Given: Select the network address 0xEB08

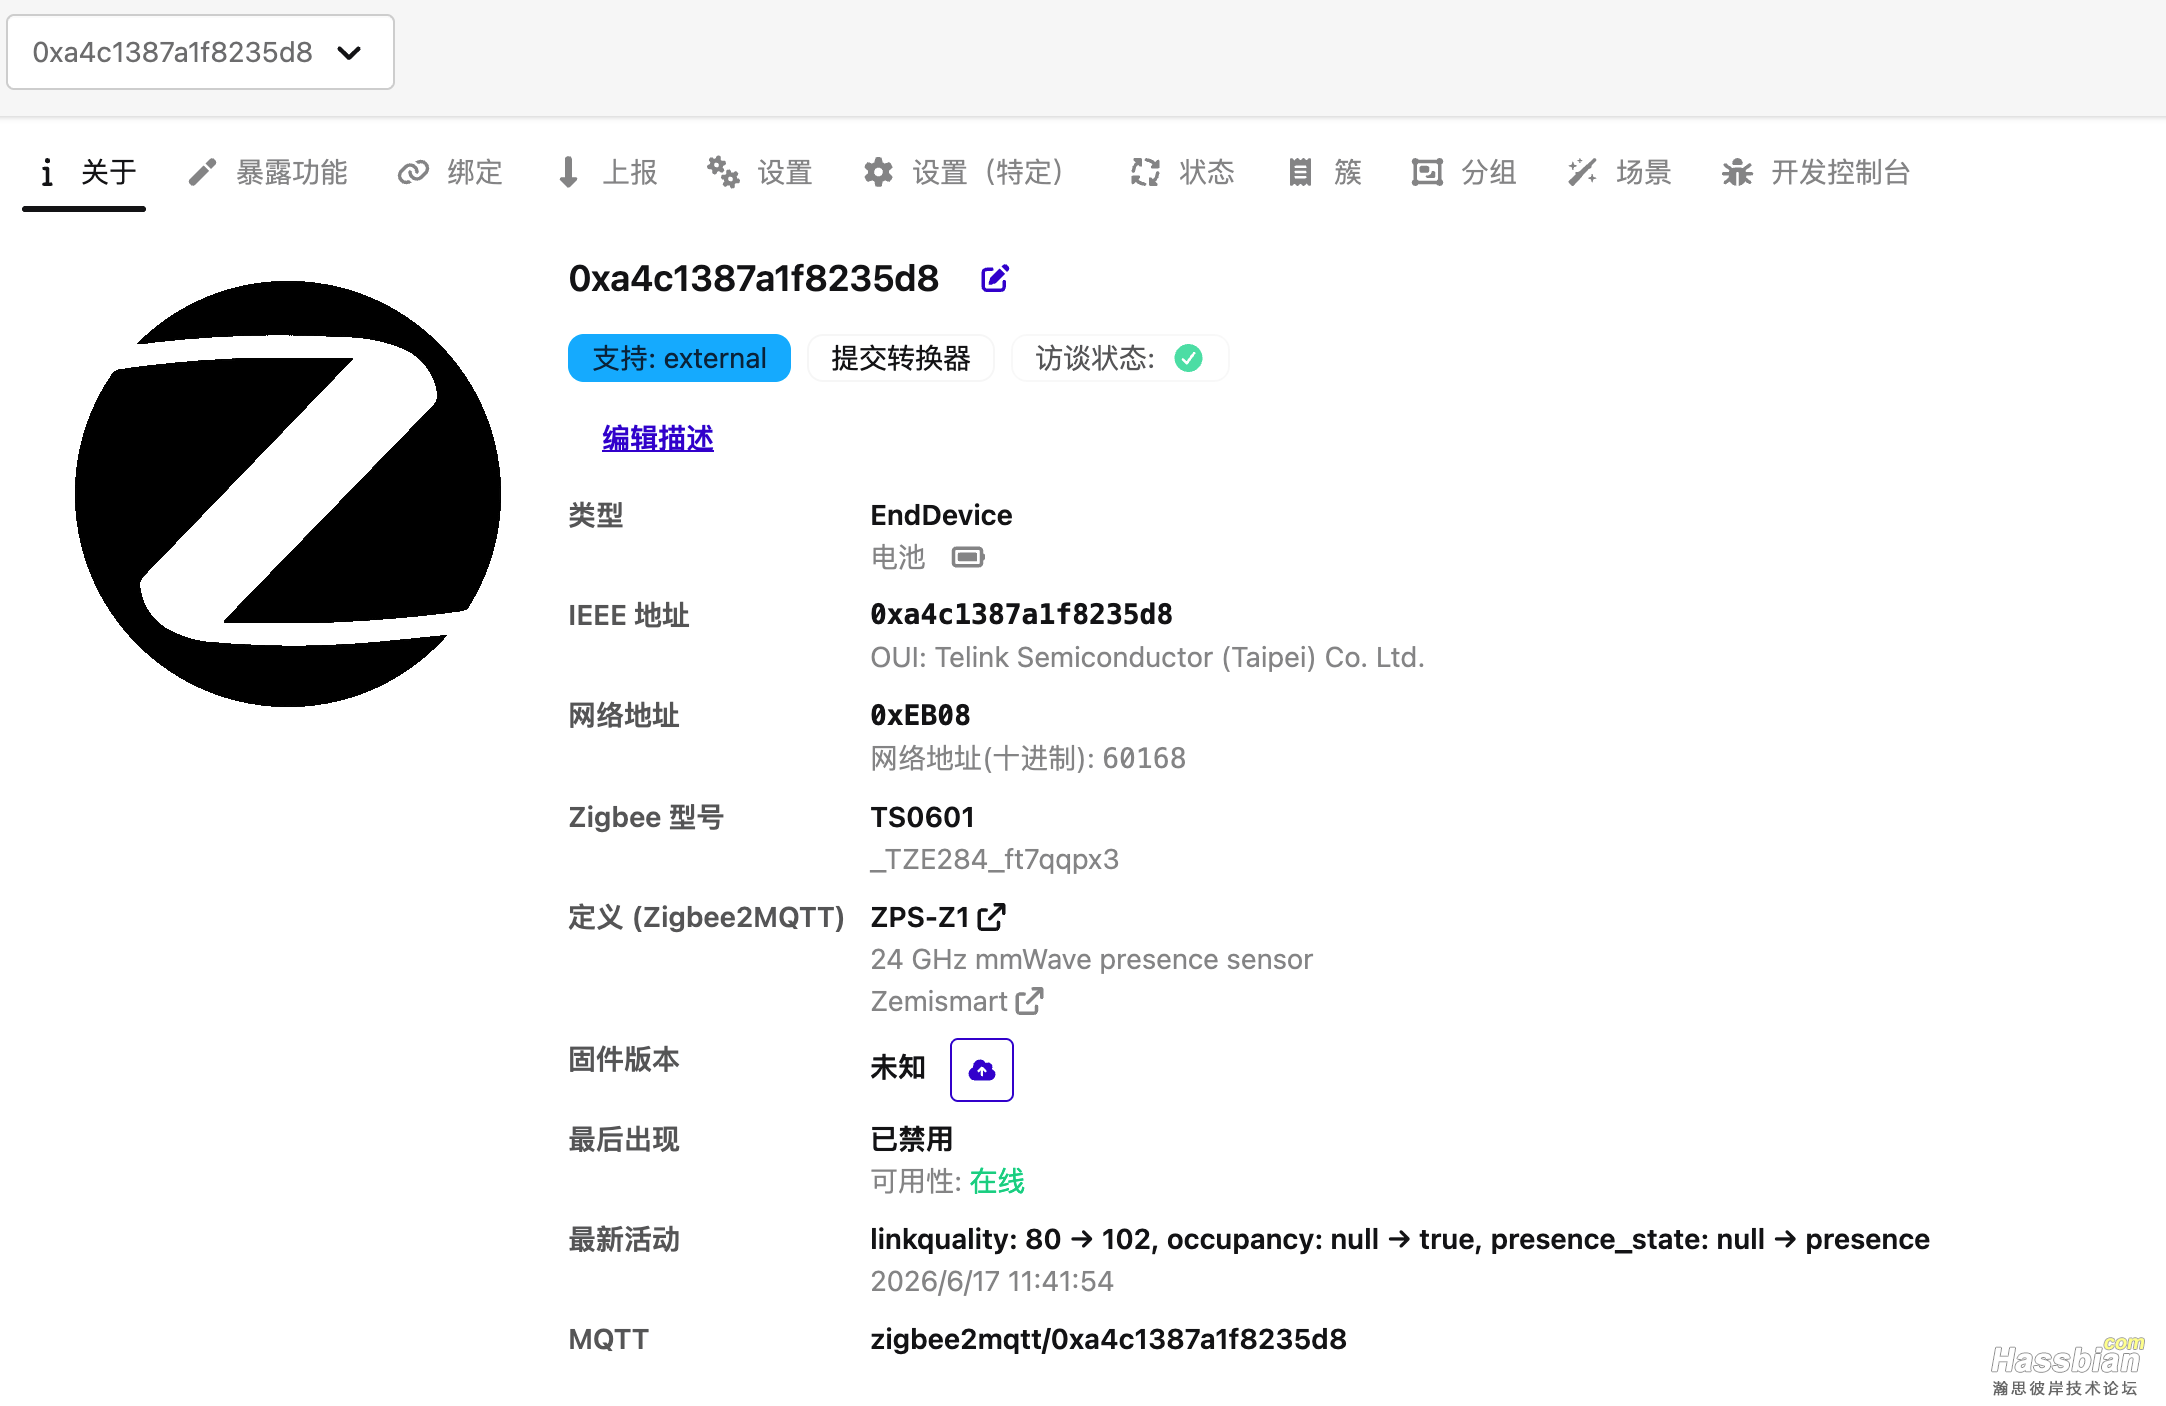Looking at the screenshot, I should pos(920,715).
